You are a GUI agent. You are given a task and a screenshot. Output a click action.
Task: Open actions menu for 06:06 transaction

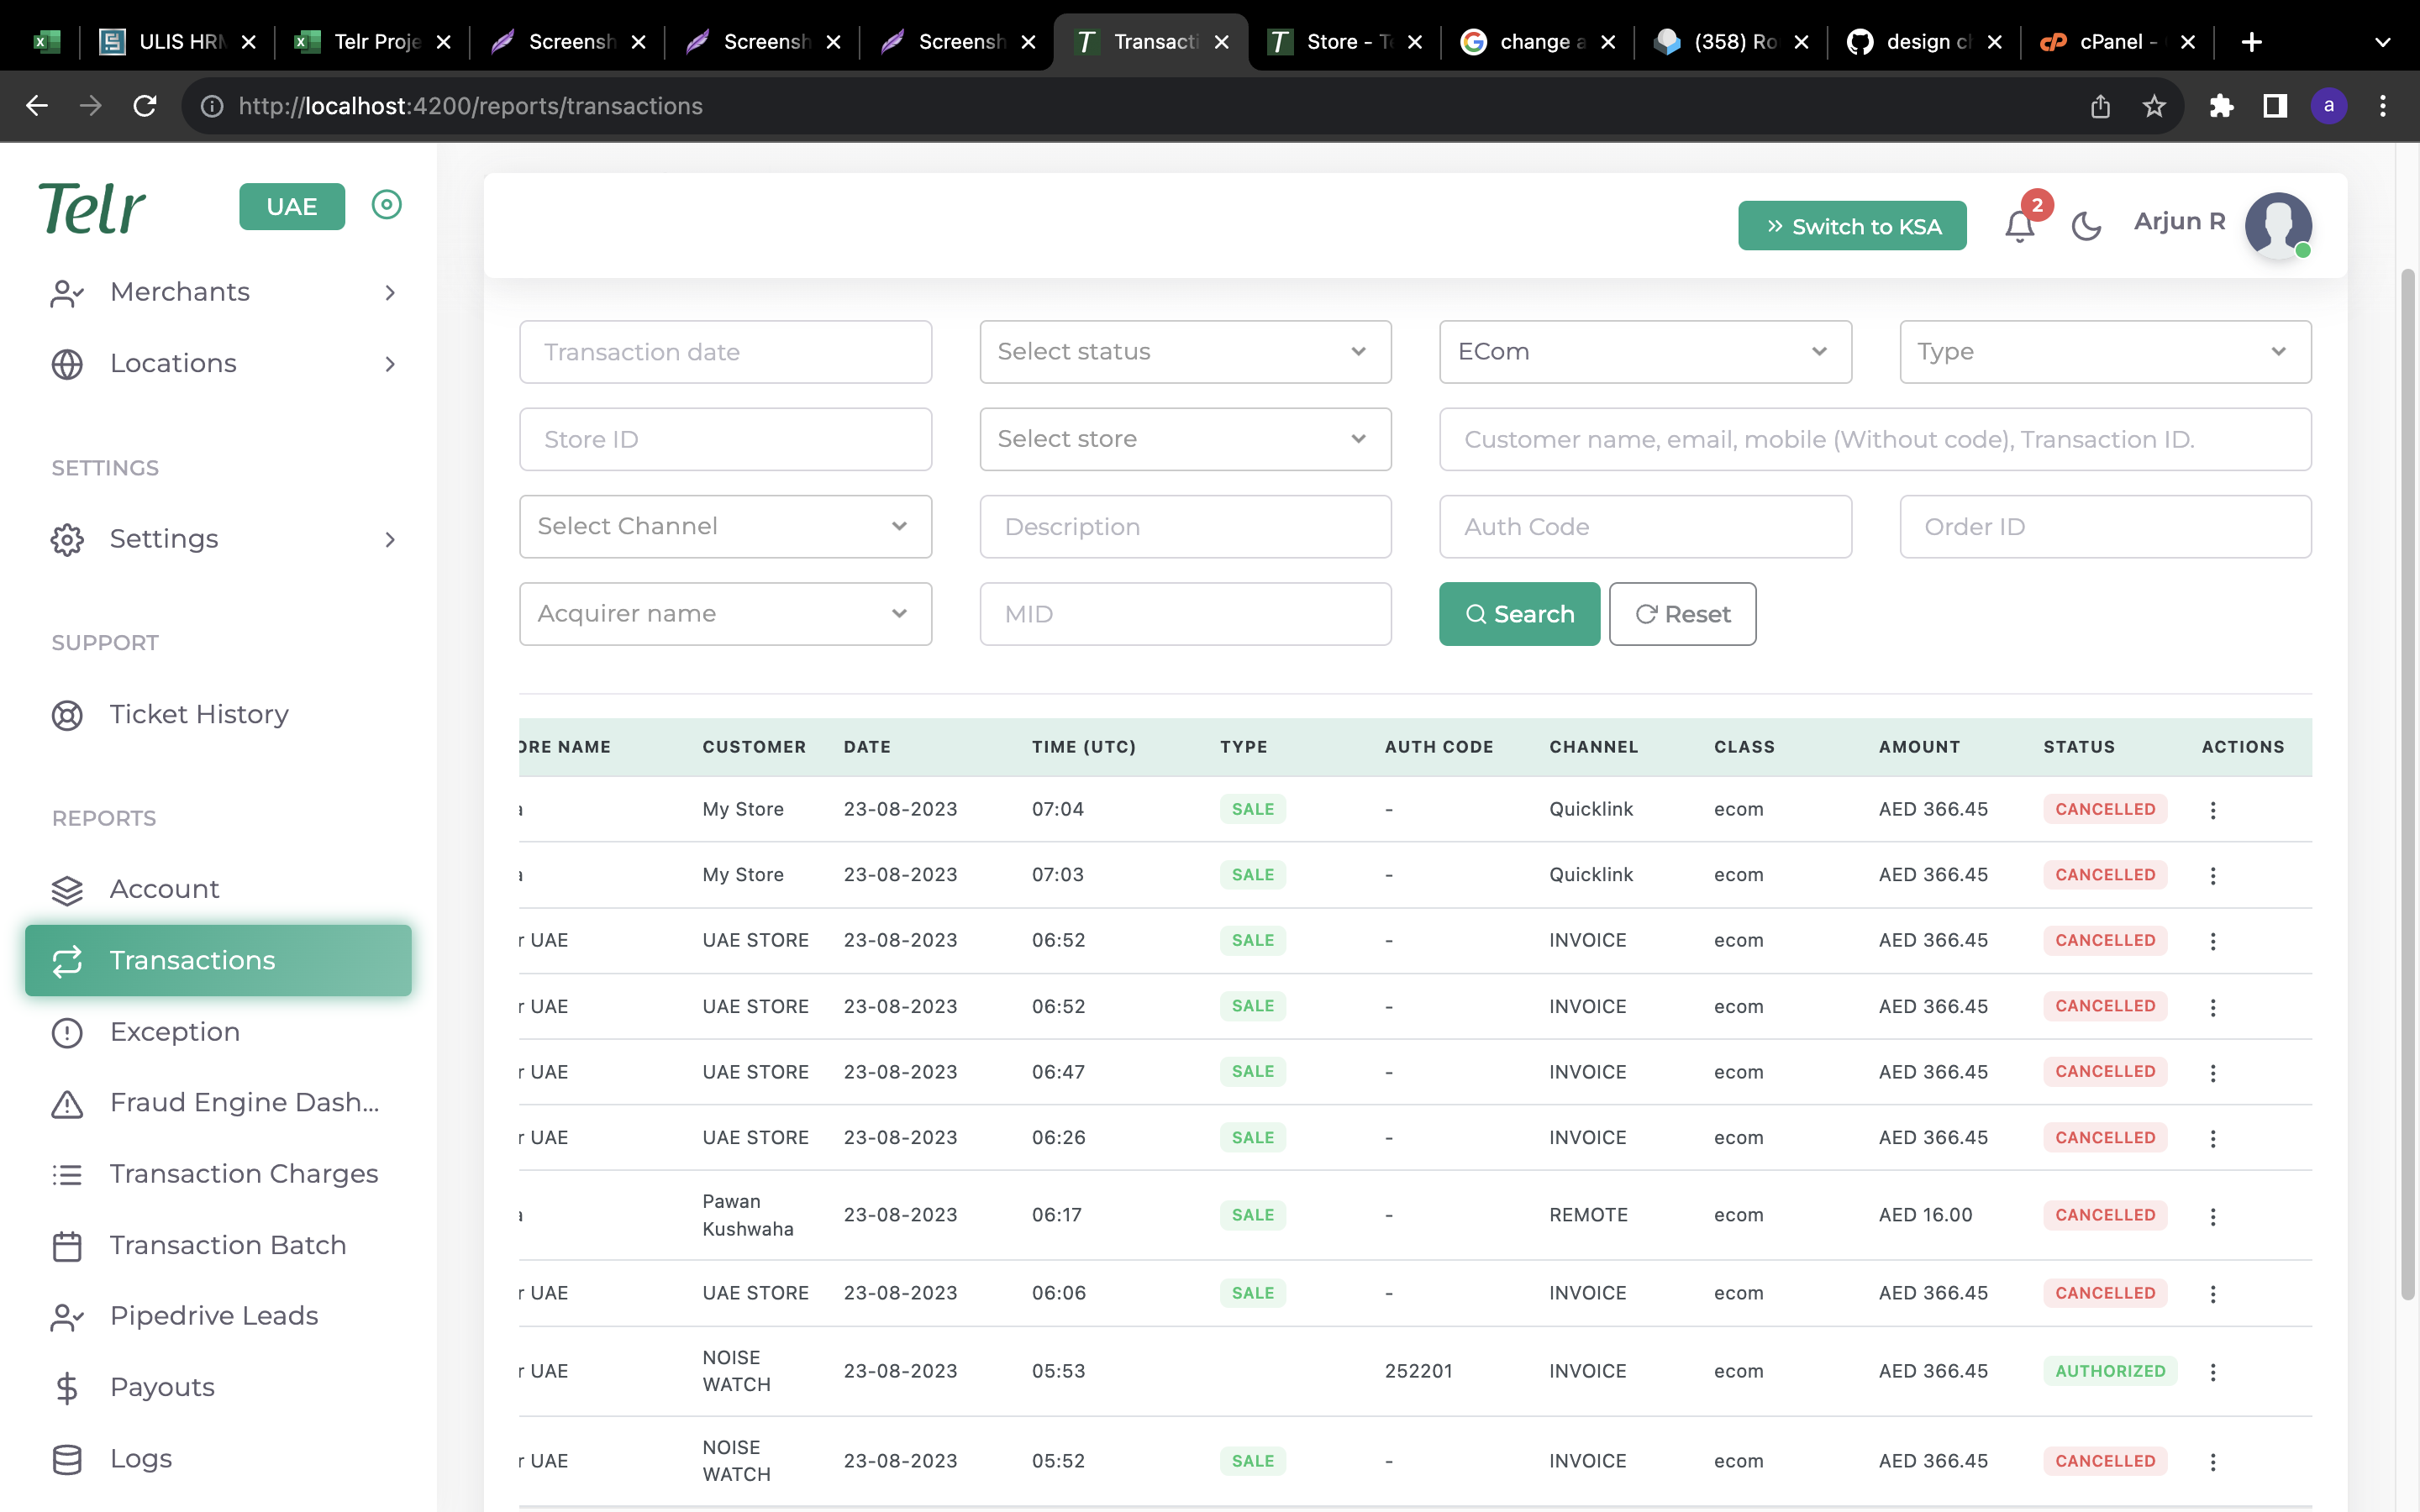(2212, 1294)
